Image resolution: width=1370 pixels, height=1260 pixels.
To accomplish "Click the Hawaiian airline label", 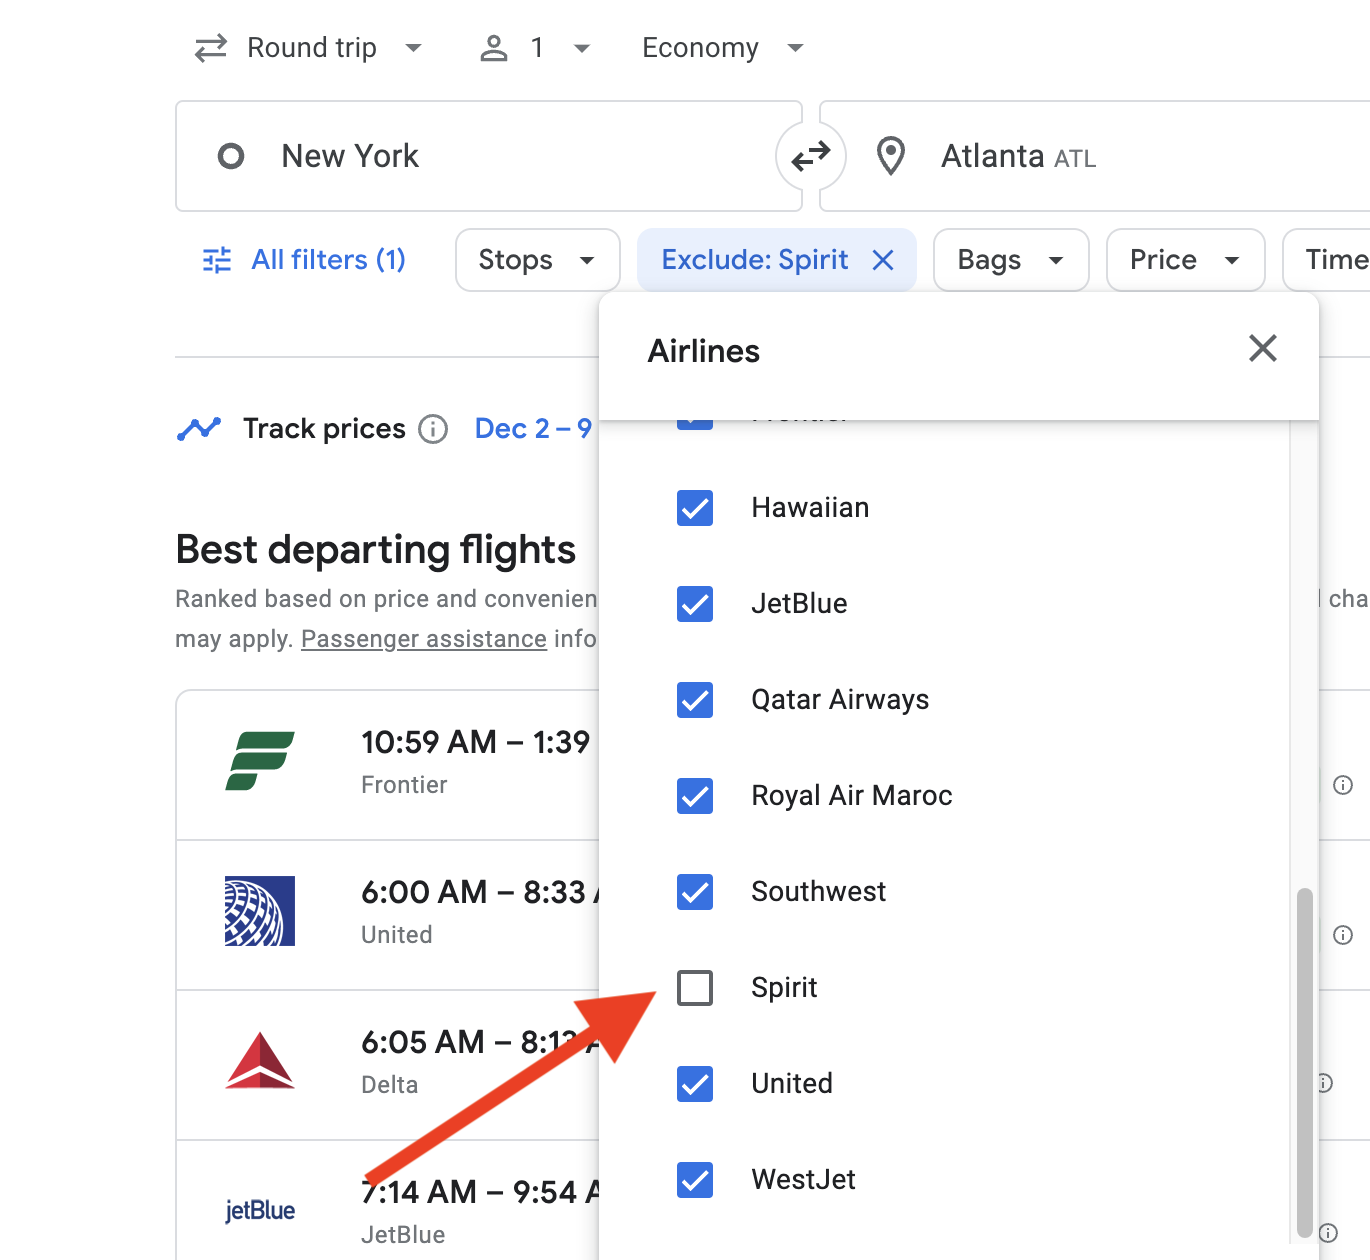I will point(810,508).
